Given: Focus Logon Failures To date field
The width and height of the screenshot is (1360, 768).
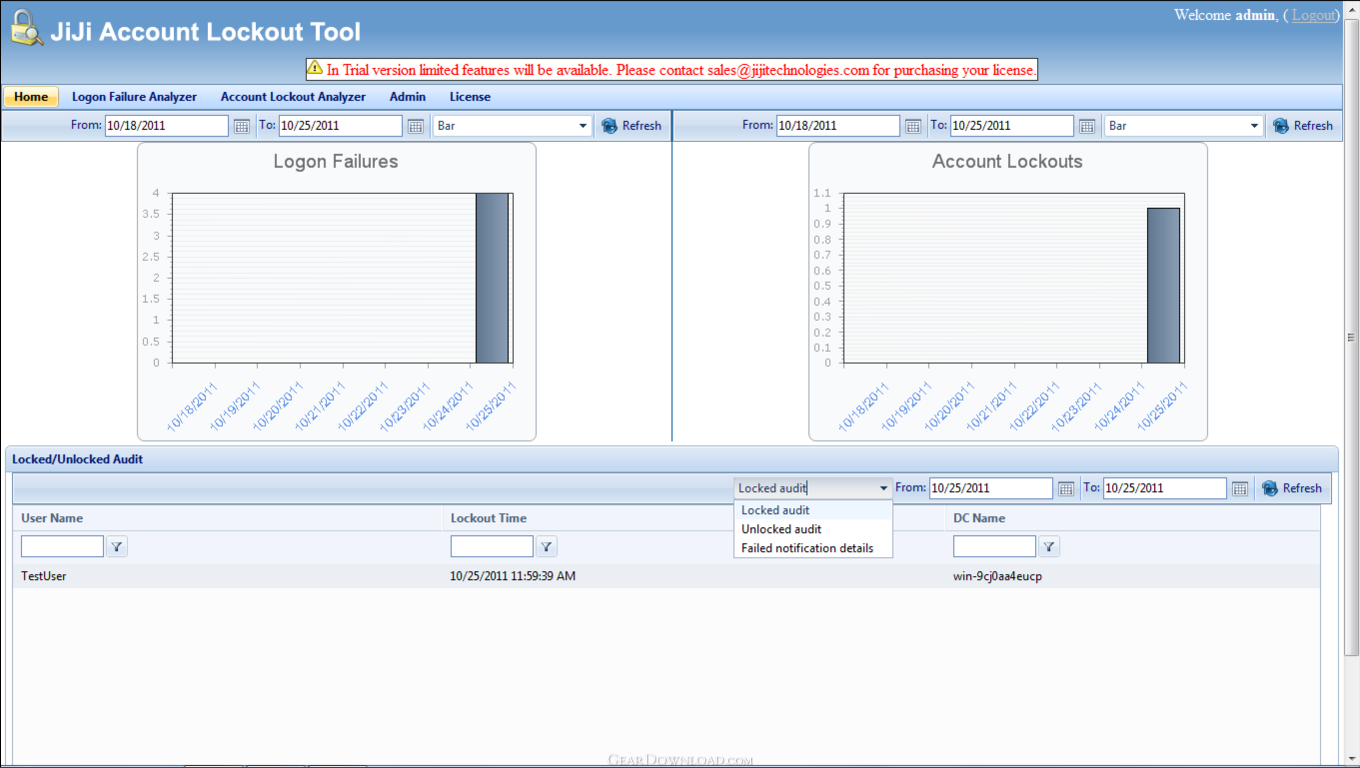Looking at the screenshot, I should [341, 126].
